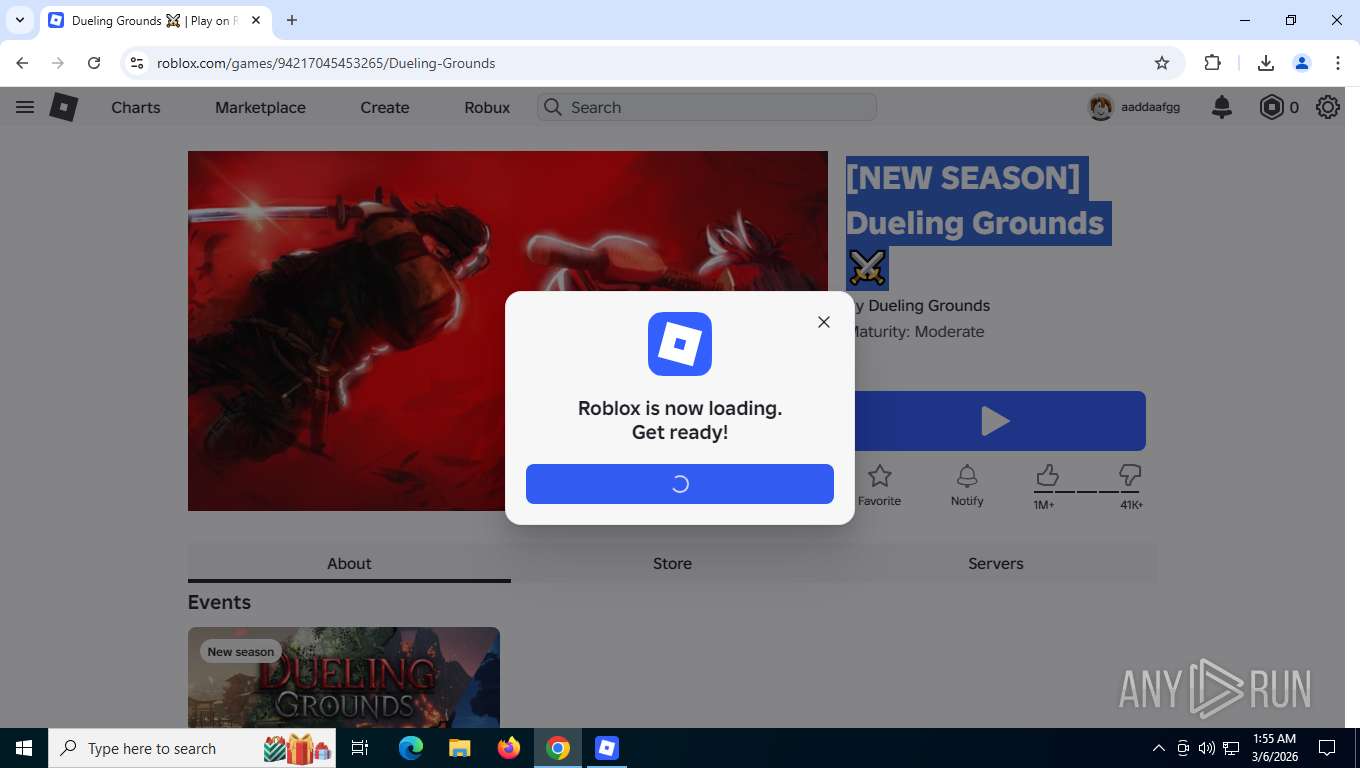Select the Dueling Grounds browser tab

tap(155, 20)
